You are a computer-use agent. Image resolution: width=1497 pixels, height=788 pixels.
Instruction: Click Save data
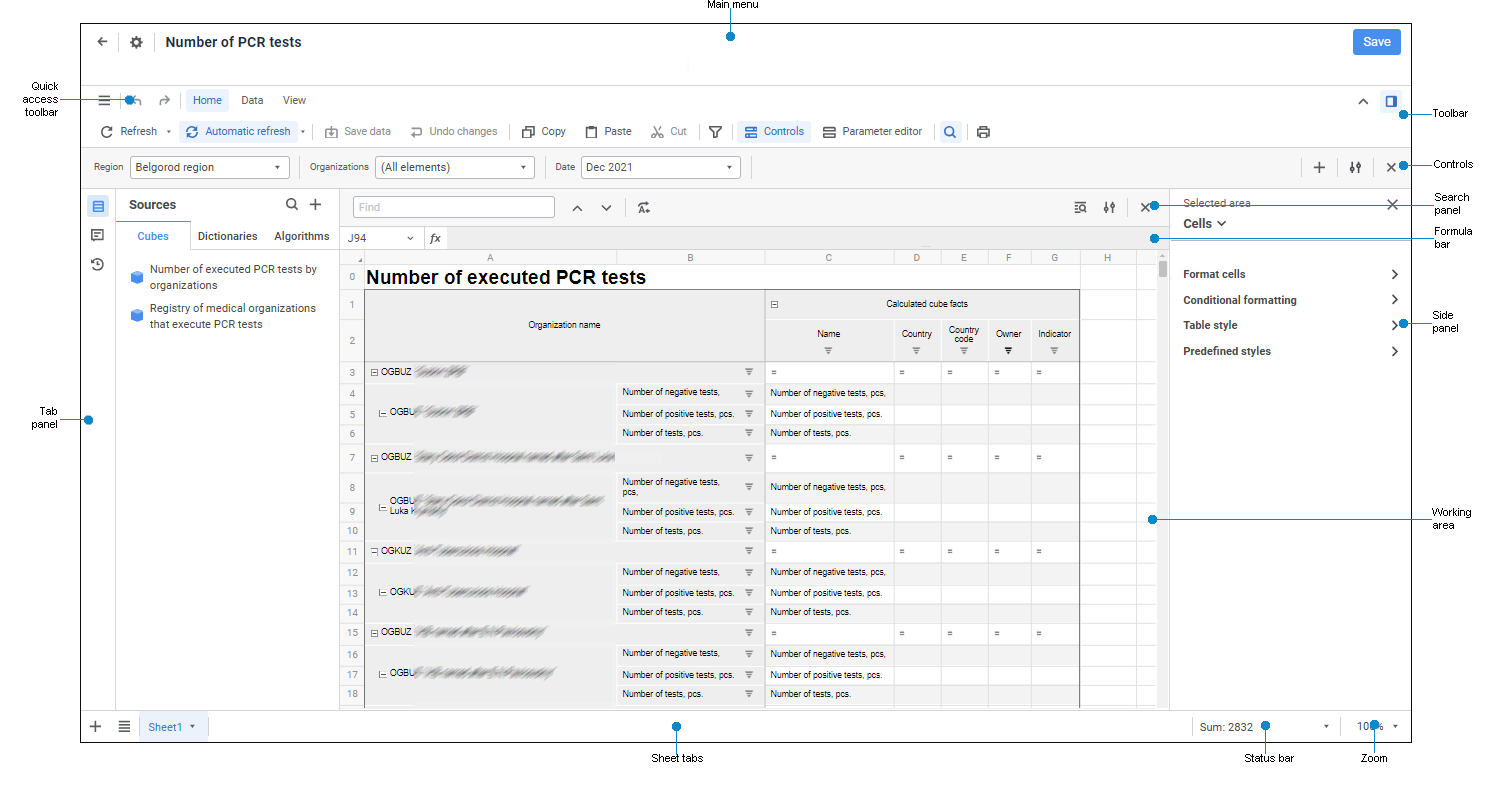tap(358, 131)
